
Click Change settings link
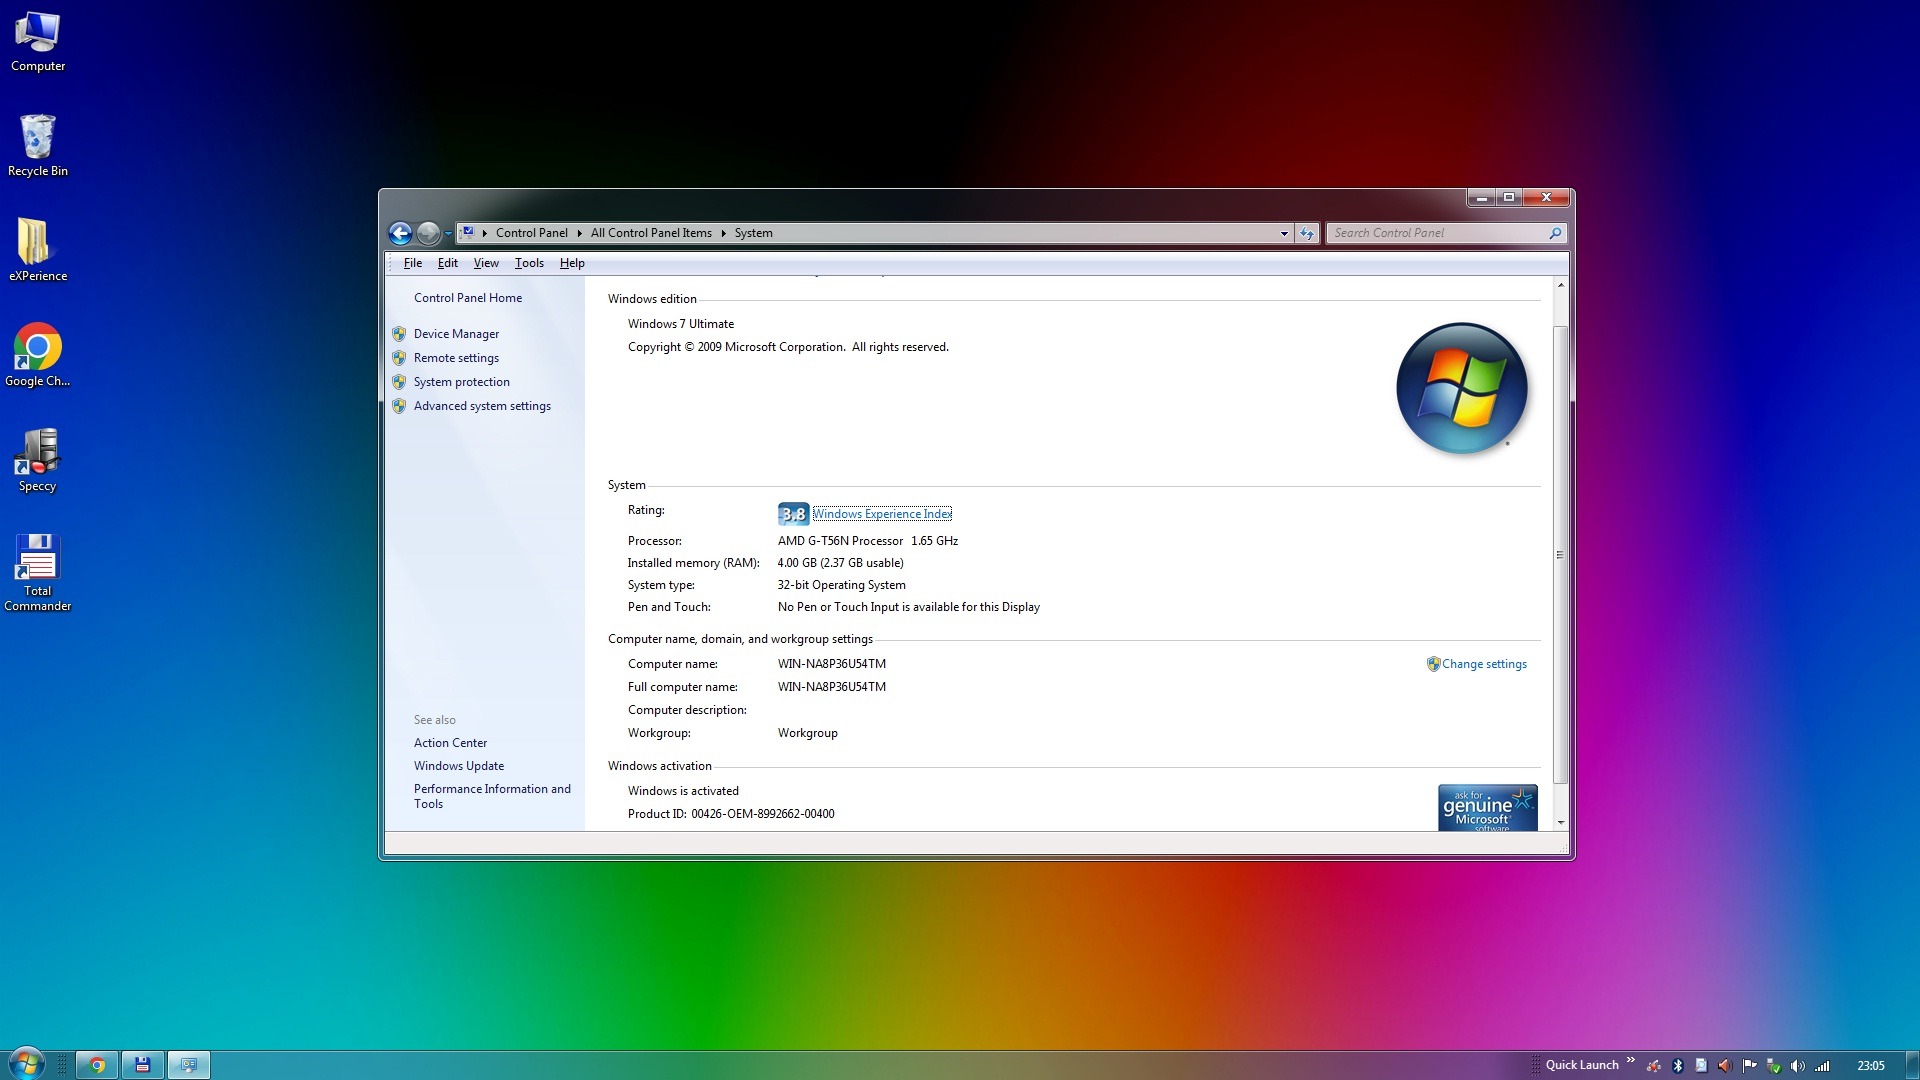pos(1484,664)
